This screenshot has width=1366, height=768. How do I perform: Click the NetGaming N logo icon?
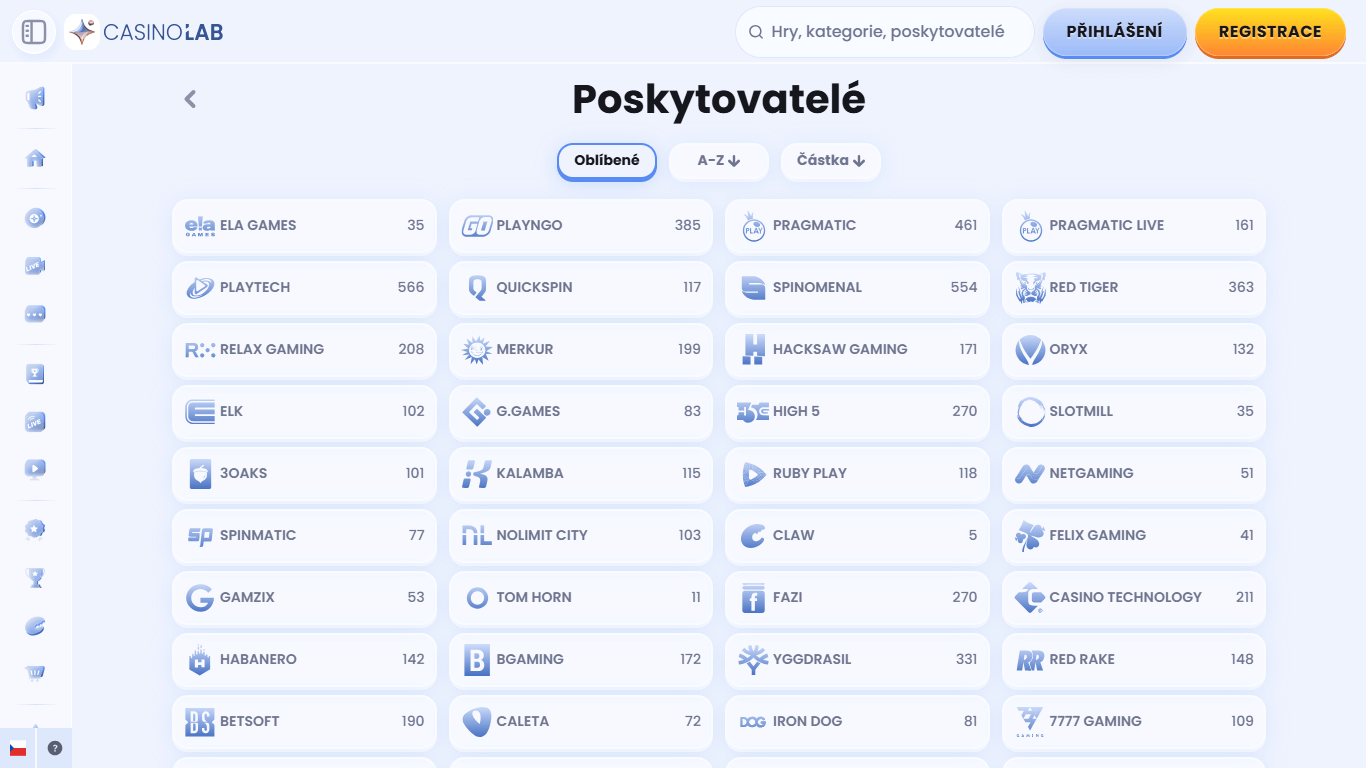pos(1030,474)
